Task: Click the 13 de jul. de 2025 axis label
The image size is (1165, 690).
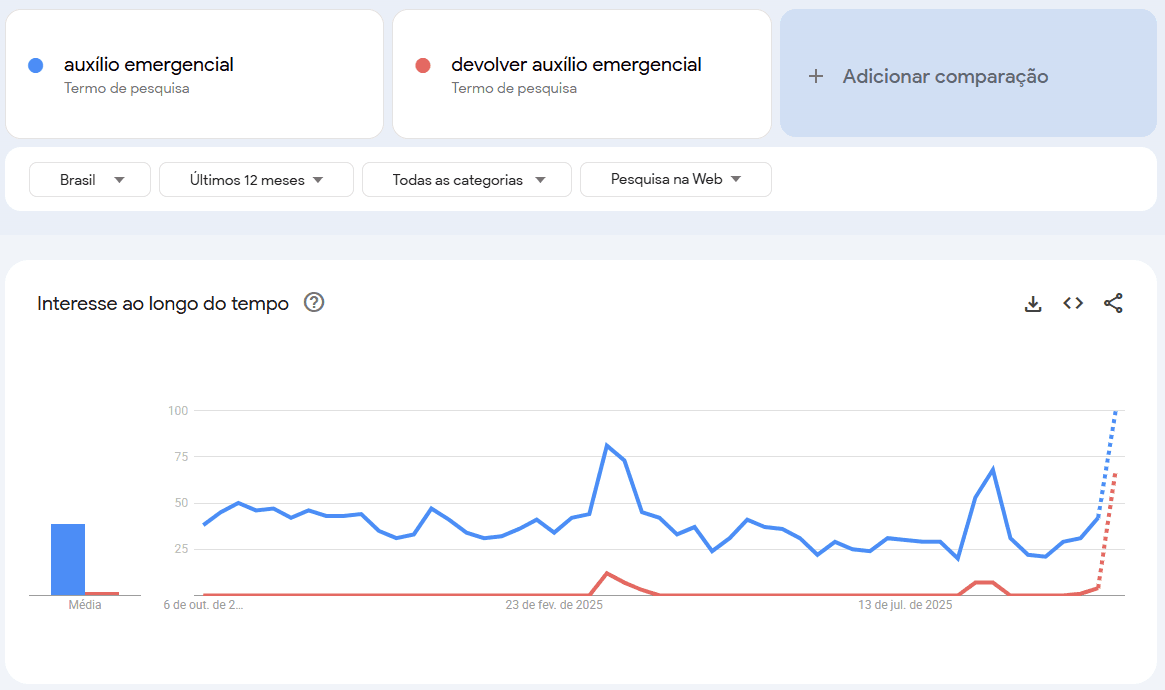Action: [x=906, y=605]
